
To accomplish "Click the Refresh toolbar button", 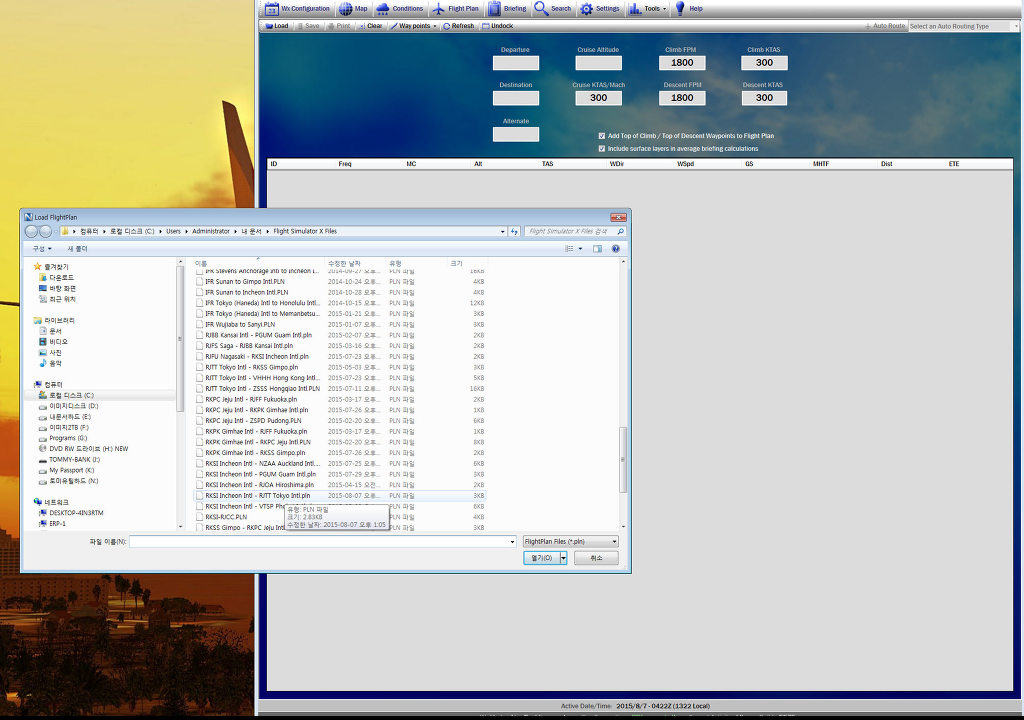I will (457, 26).
